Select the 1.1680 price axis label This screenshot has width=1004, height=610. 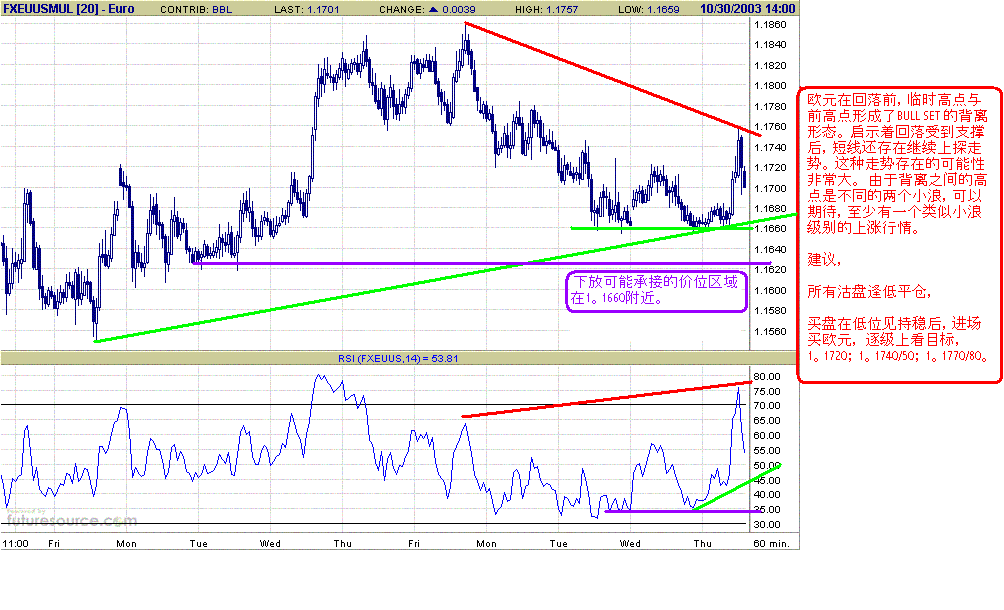coord(770,209)
